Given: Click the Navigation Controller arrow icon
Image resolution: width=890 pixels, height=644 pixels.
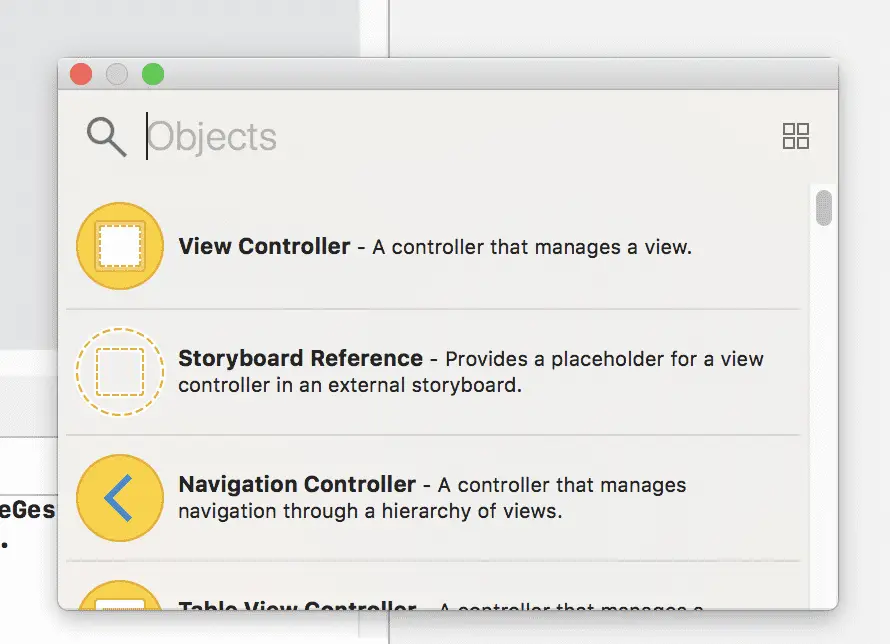Looking at the screenshot, I should click(x=120, y=498).
